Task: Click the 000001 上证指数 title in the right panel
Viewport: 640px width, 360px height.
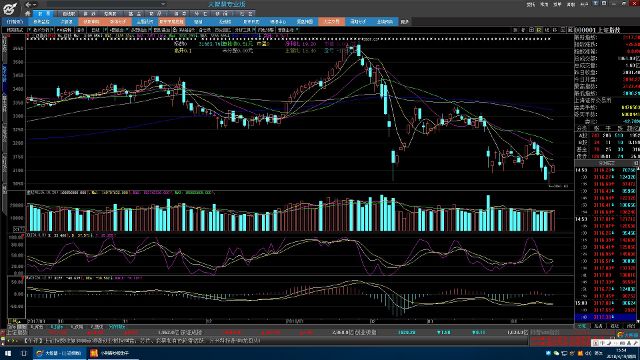Action: pyautogui.click(x=598, y=30)
